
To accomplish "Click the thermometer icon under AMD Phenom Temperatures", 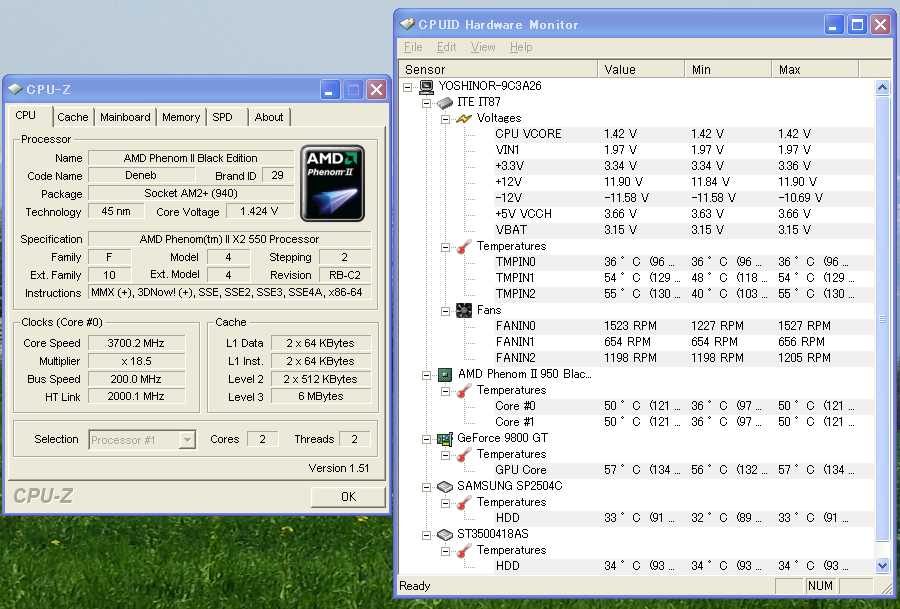I will [x=464, y=391].
